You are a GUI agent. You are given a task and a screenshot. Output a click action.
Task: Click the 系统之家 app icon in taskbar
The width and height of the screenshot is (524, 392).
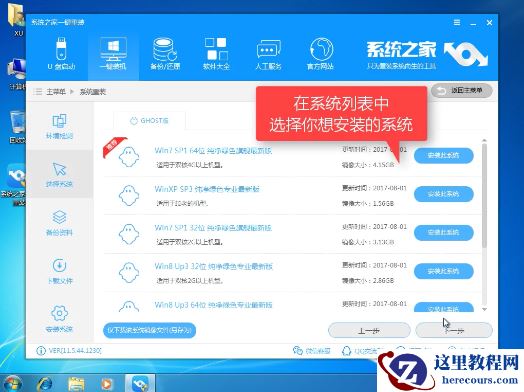point(140,383)
